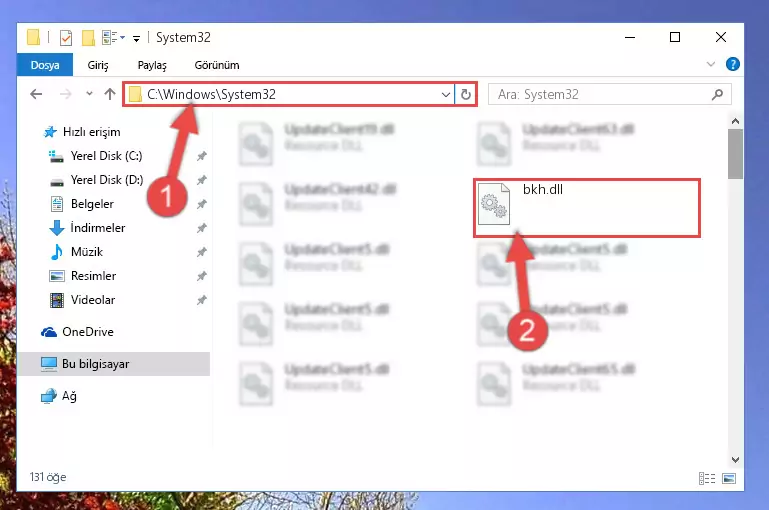Close the System32 window

tap(720, 37)
